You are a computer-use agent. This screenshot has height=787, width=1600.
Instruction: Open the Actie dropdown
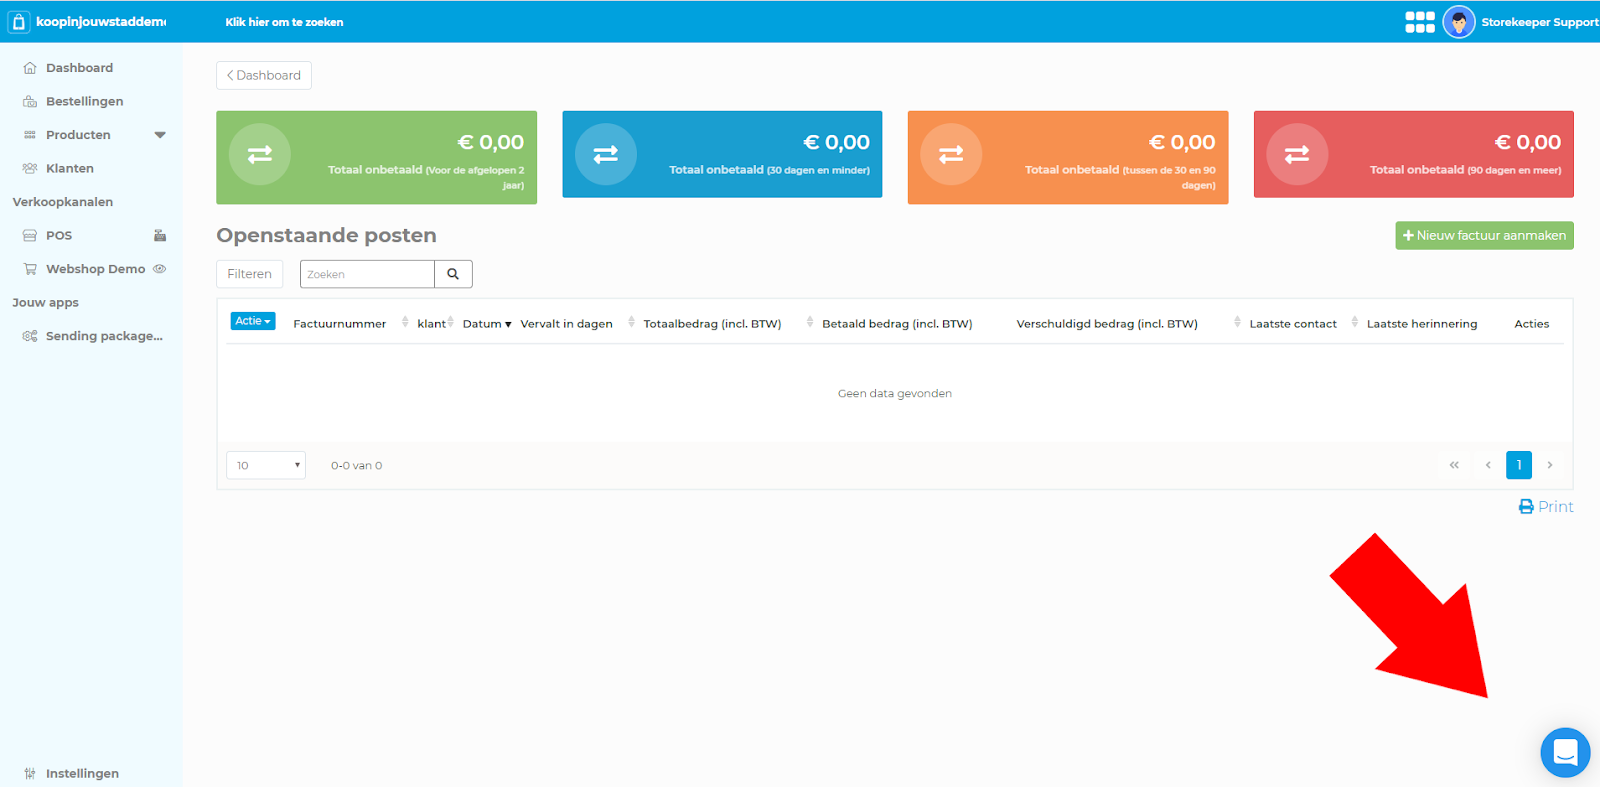[253, 321]
